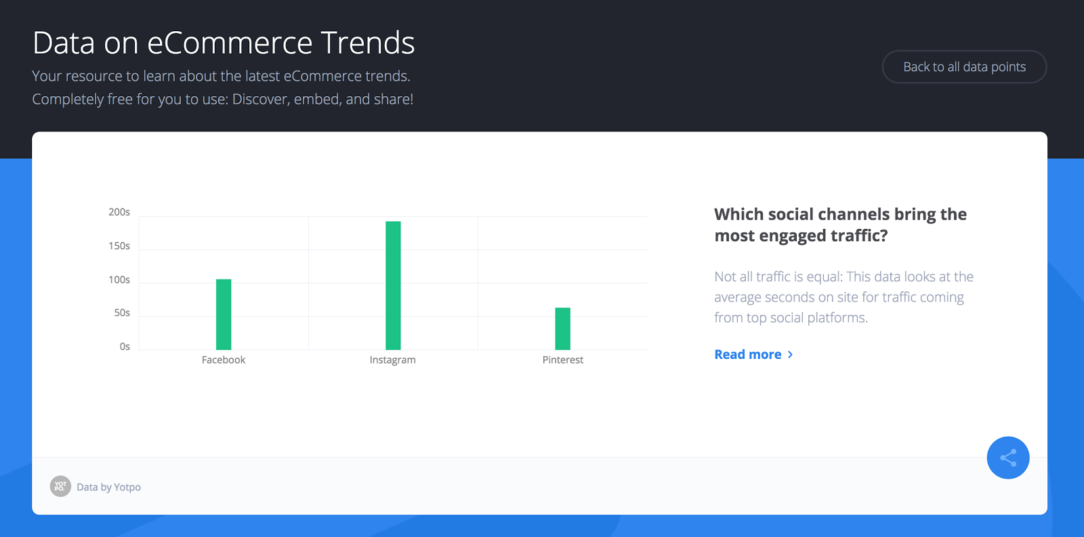Click the blue share icon button
This screenshot has width=1084, height=537.
coord(1008,458)
